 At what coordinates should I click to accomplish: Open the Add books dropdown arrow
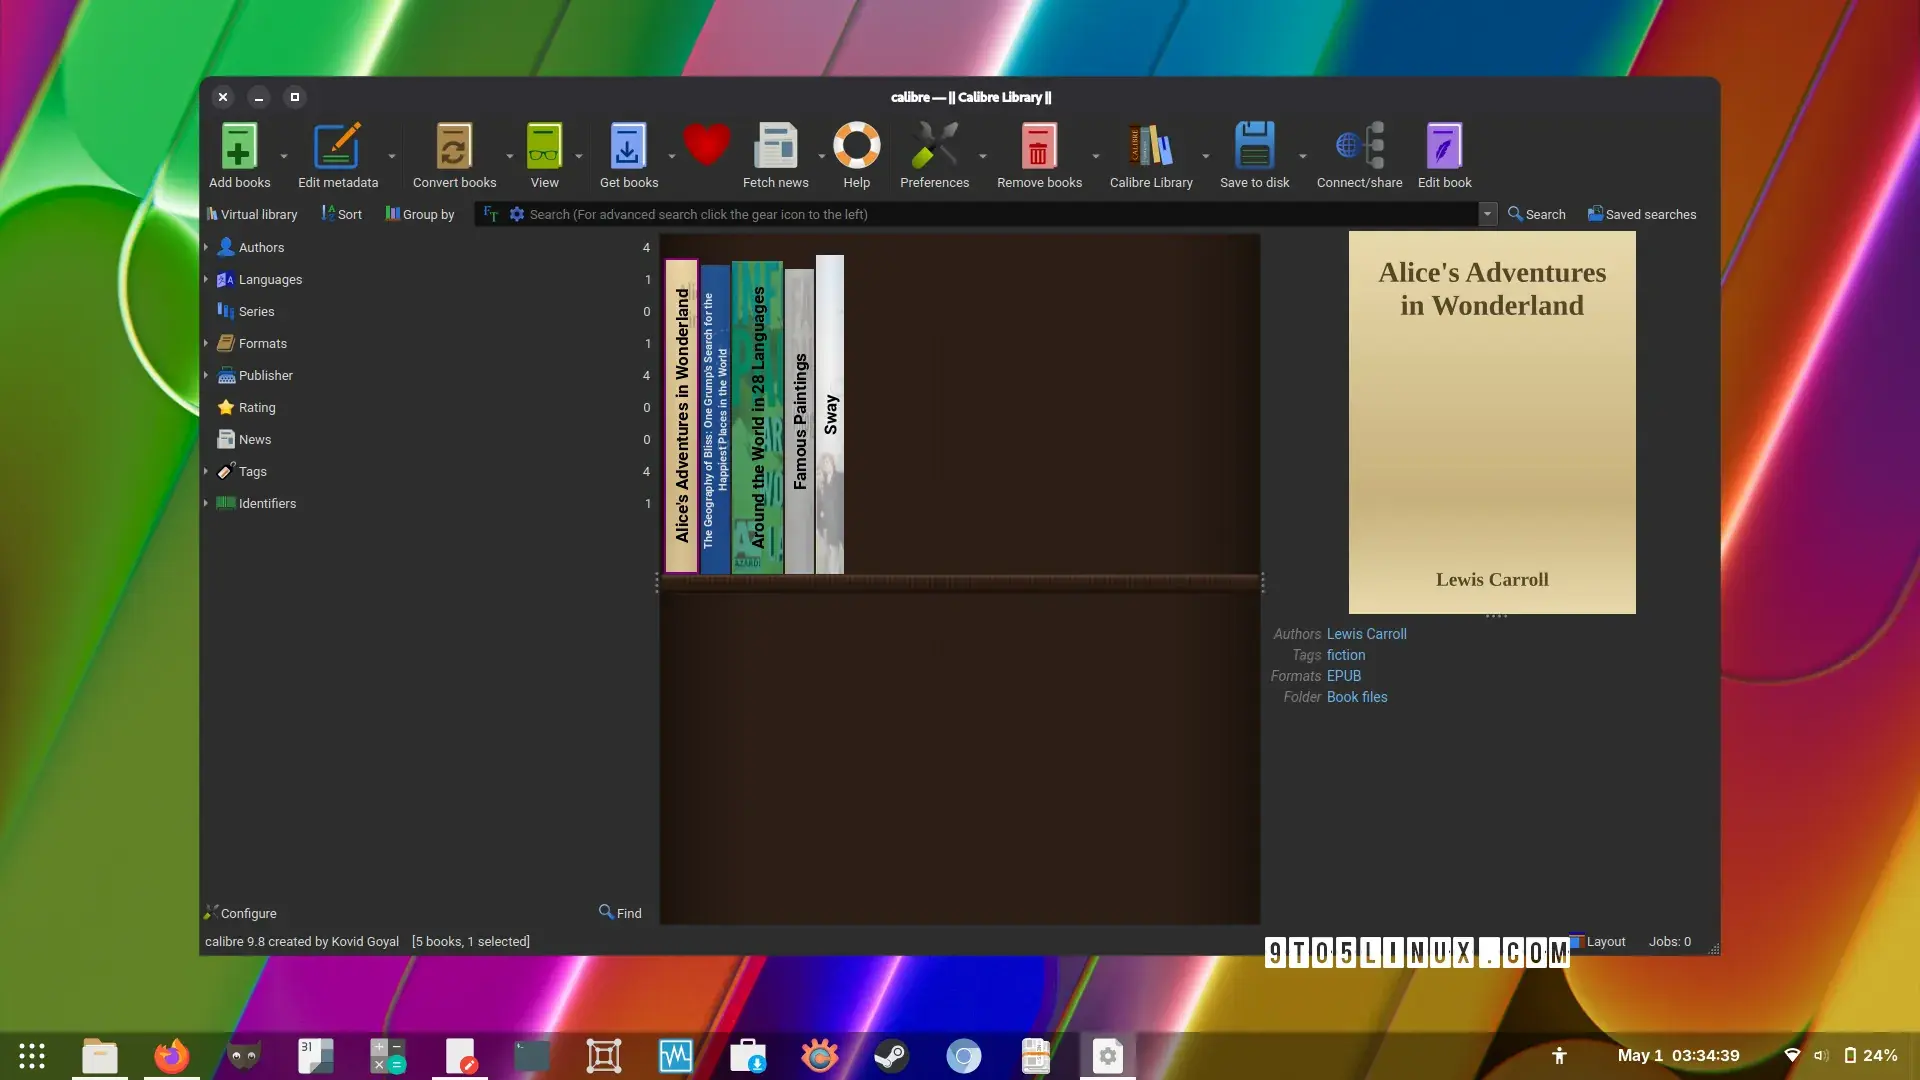284,156
